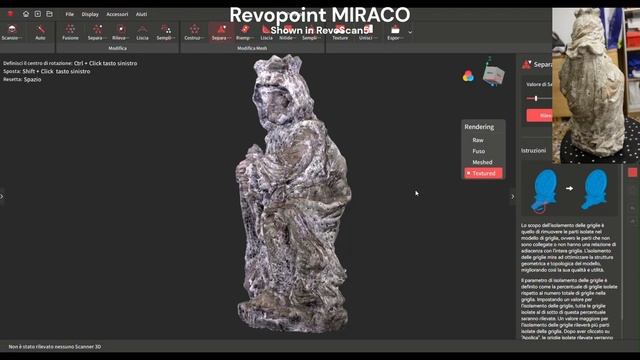Expand the Rileva tool dropdown
This screenshot has width=640, height=360.
coord(128,38)
